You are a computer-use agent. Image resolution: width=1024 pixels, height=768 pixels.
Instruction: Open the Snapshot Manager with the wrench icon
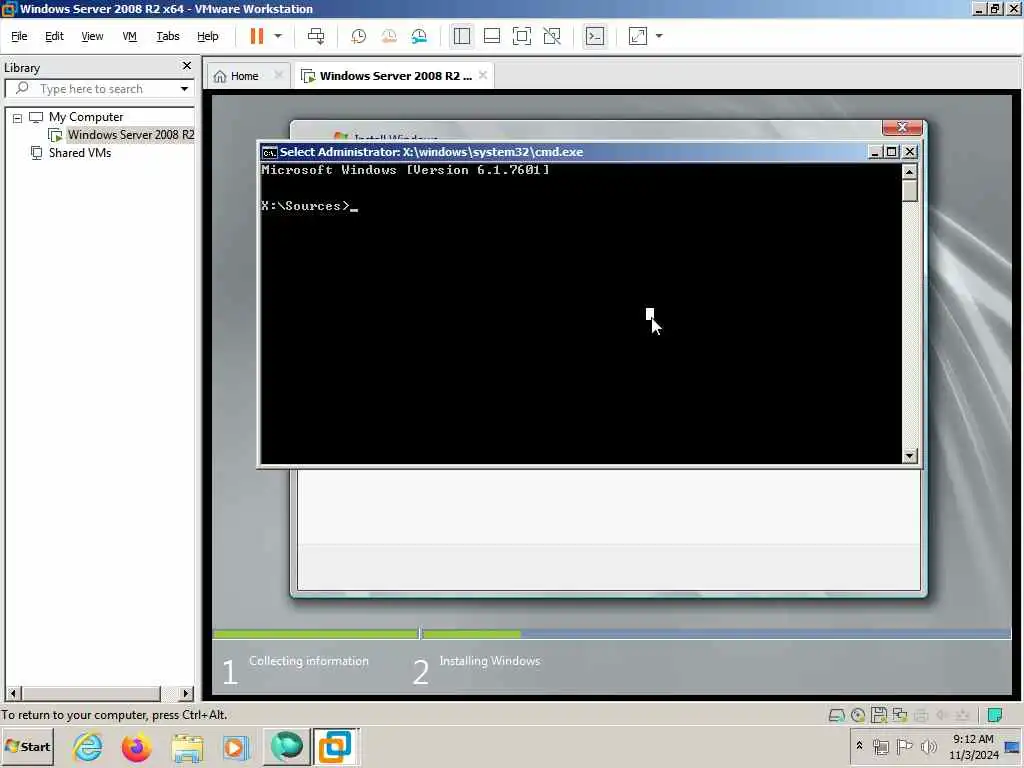pos(419,36)
